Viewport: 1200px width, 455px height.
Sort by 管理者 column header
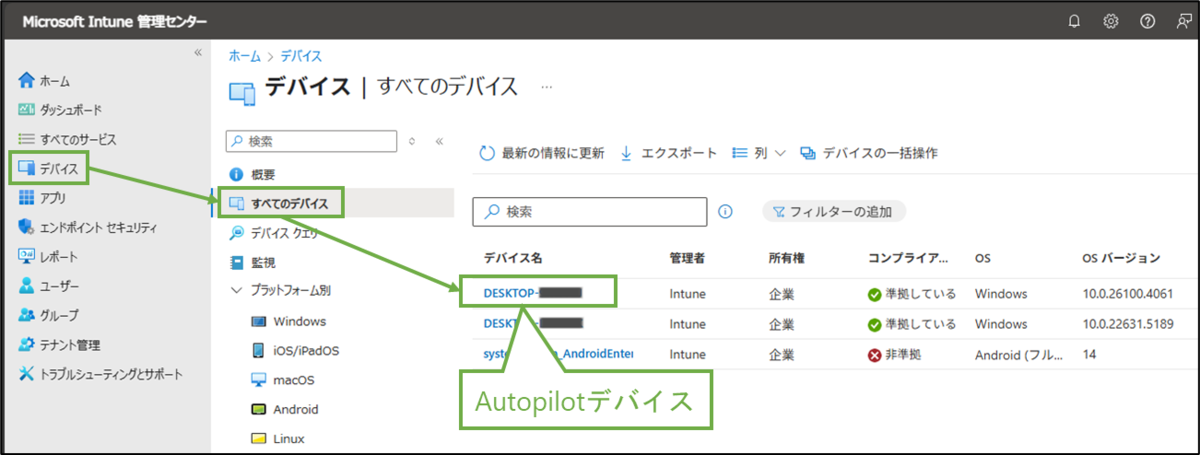pyautogui.click(x=687, y=258)
